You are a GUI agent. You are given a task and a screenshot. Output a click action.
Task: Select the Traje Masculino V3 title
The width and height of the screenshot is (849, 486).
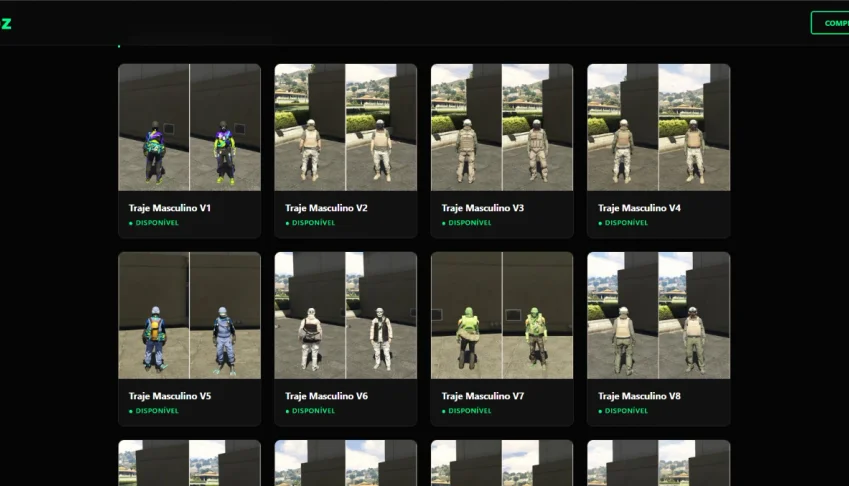[x=482, y=208]
